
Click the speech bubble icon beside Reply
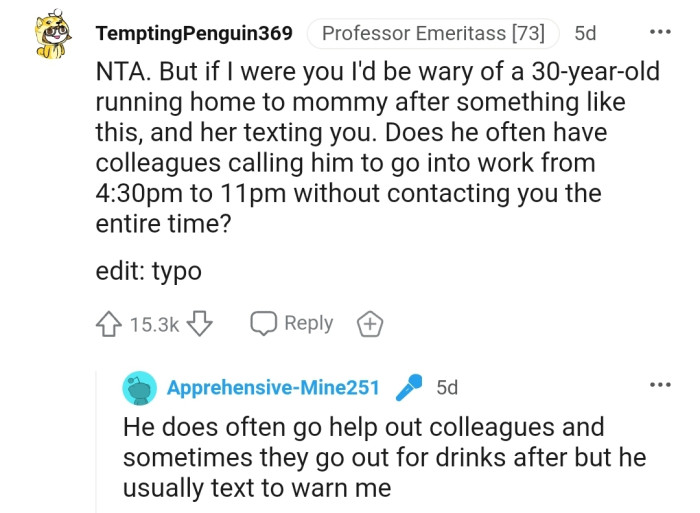click(x=263, y=323)
